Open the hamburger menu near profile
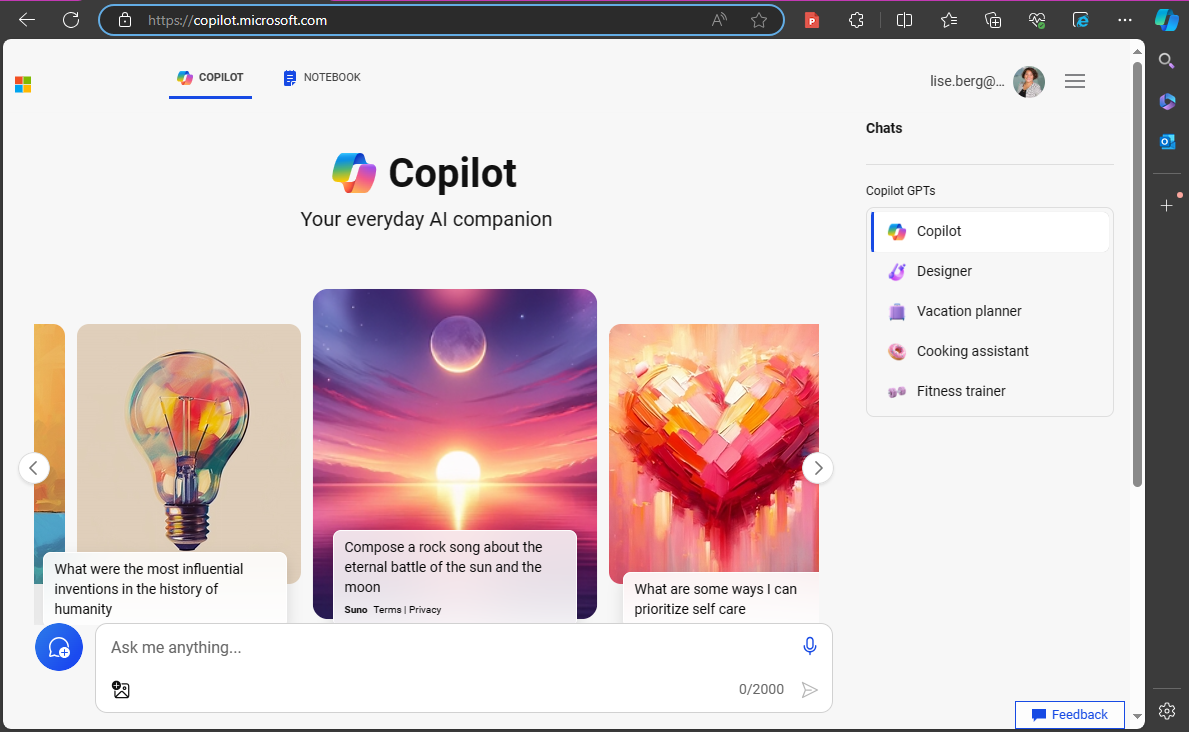This screenshot has height=732, width=1189. point(1075,82)
